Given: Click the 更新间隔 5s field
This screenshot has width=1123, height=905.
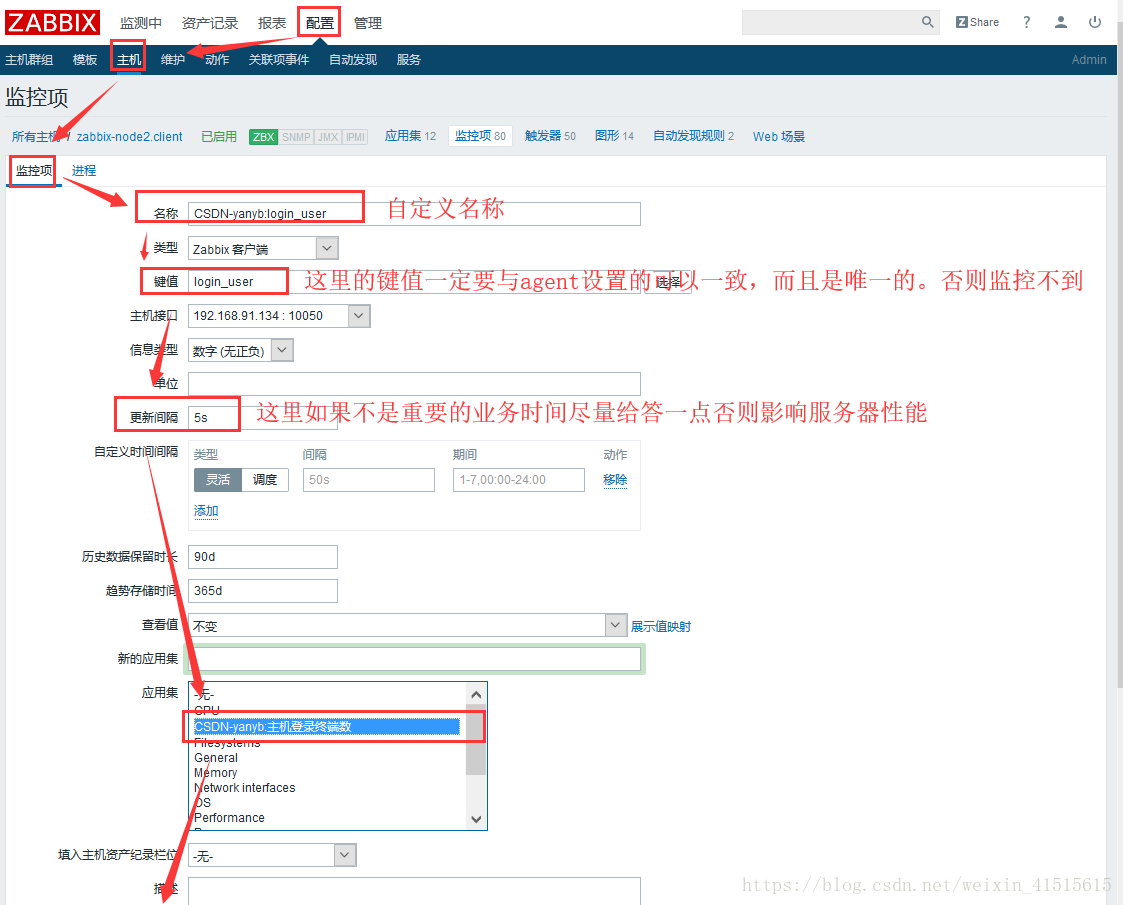Looking at the screenshot, I should click(x=263, y=417).
